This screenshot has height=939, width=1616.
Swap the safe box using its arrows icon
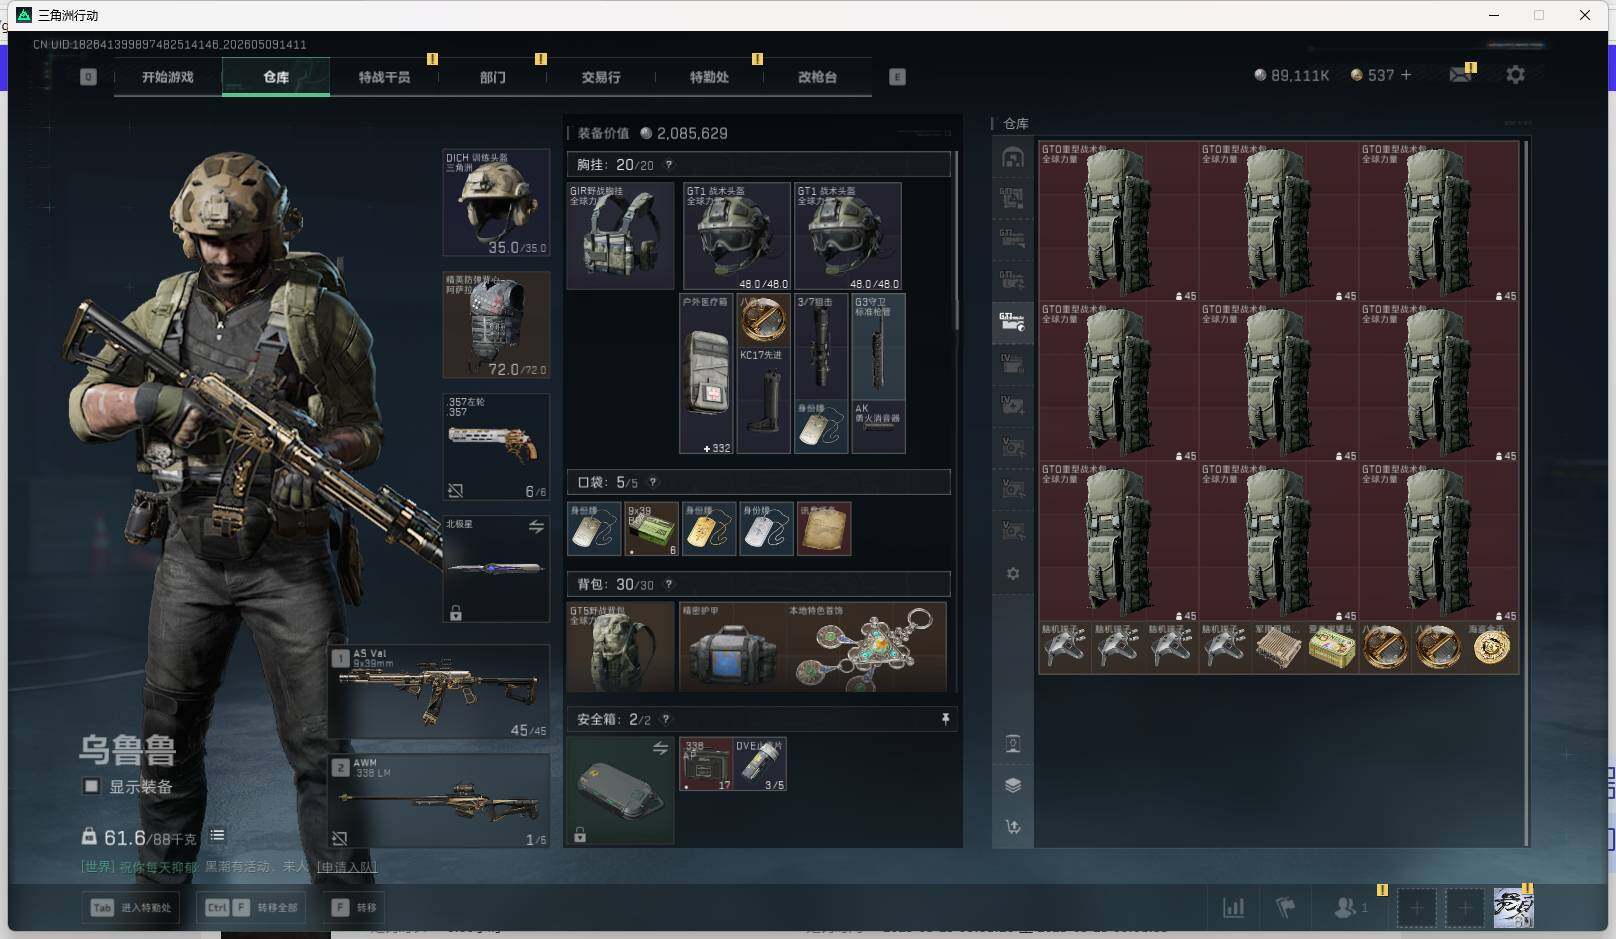pos(660,748)
